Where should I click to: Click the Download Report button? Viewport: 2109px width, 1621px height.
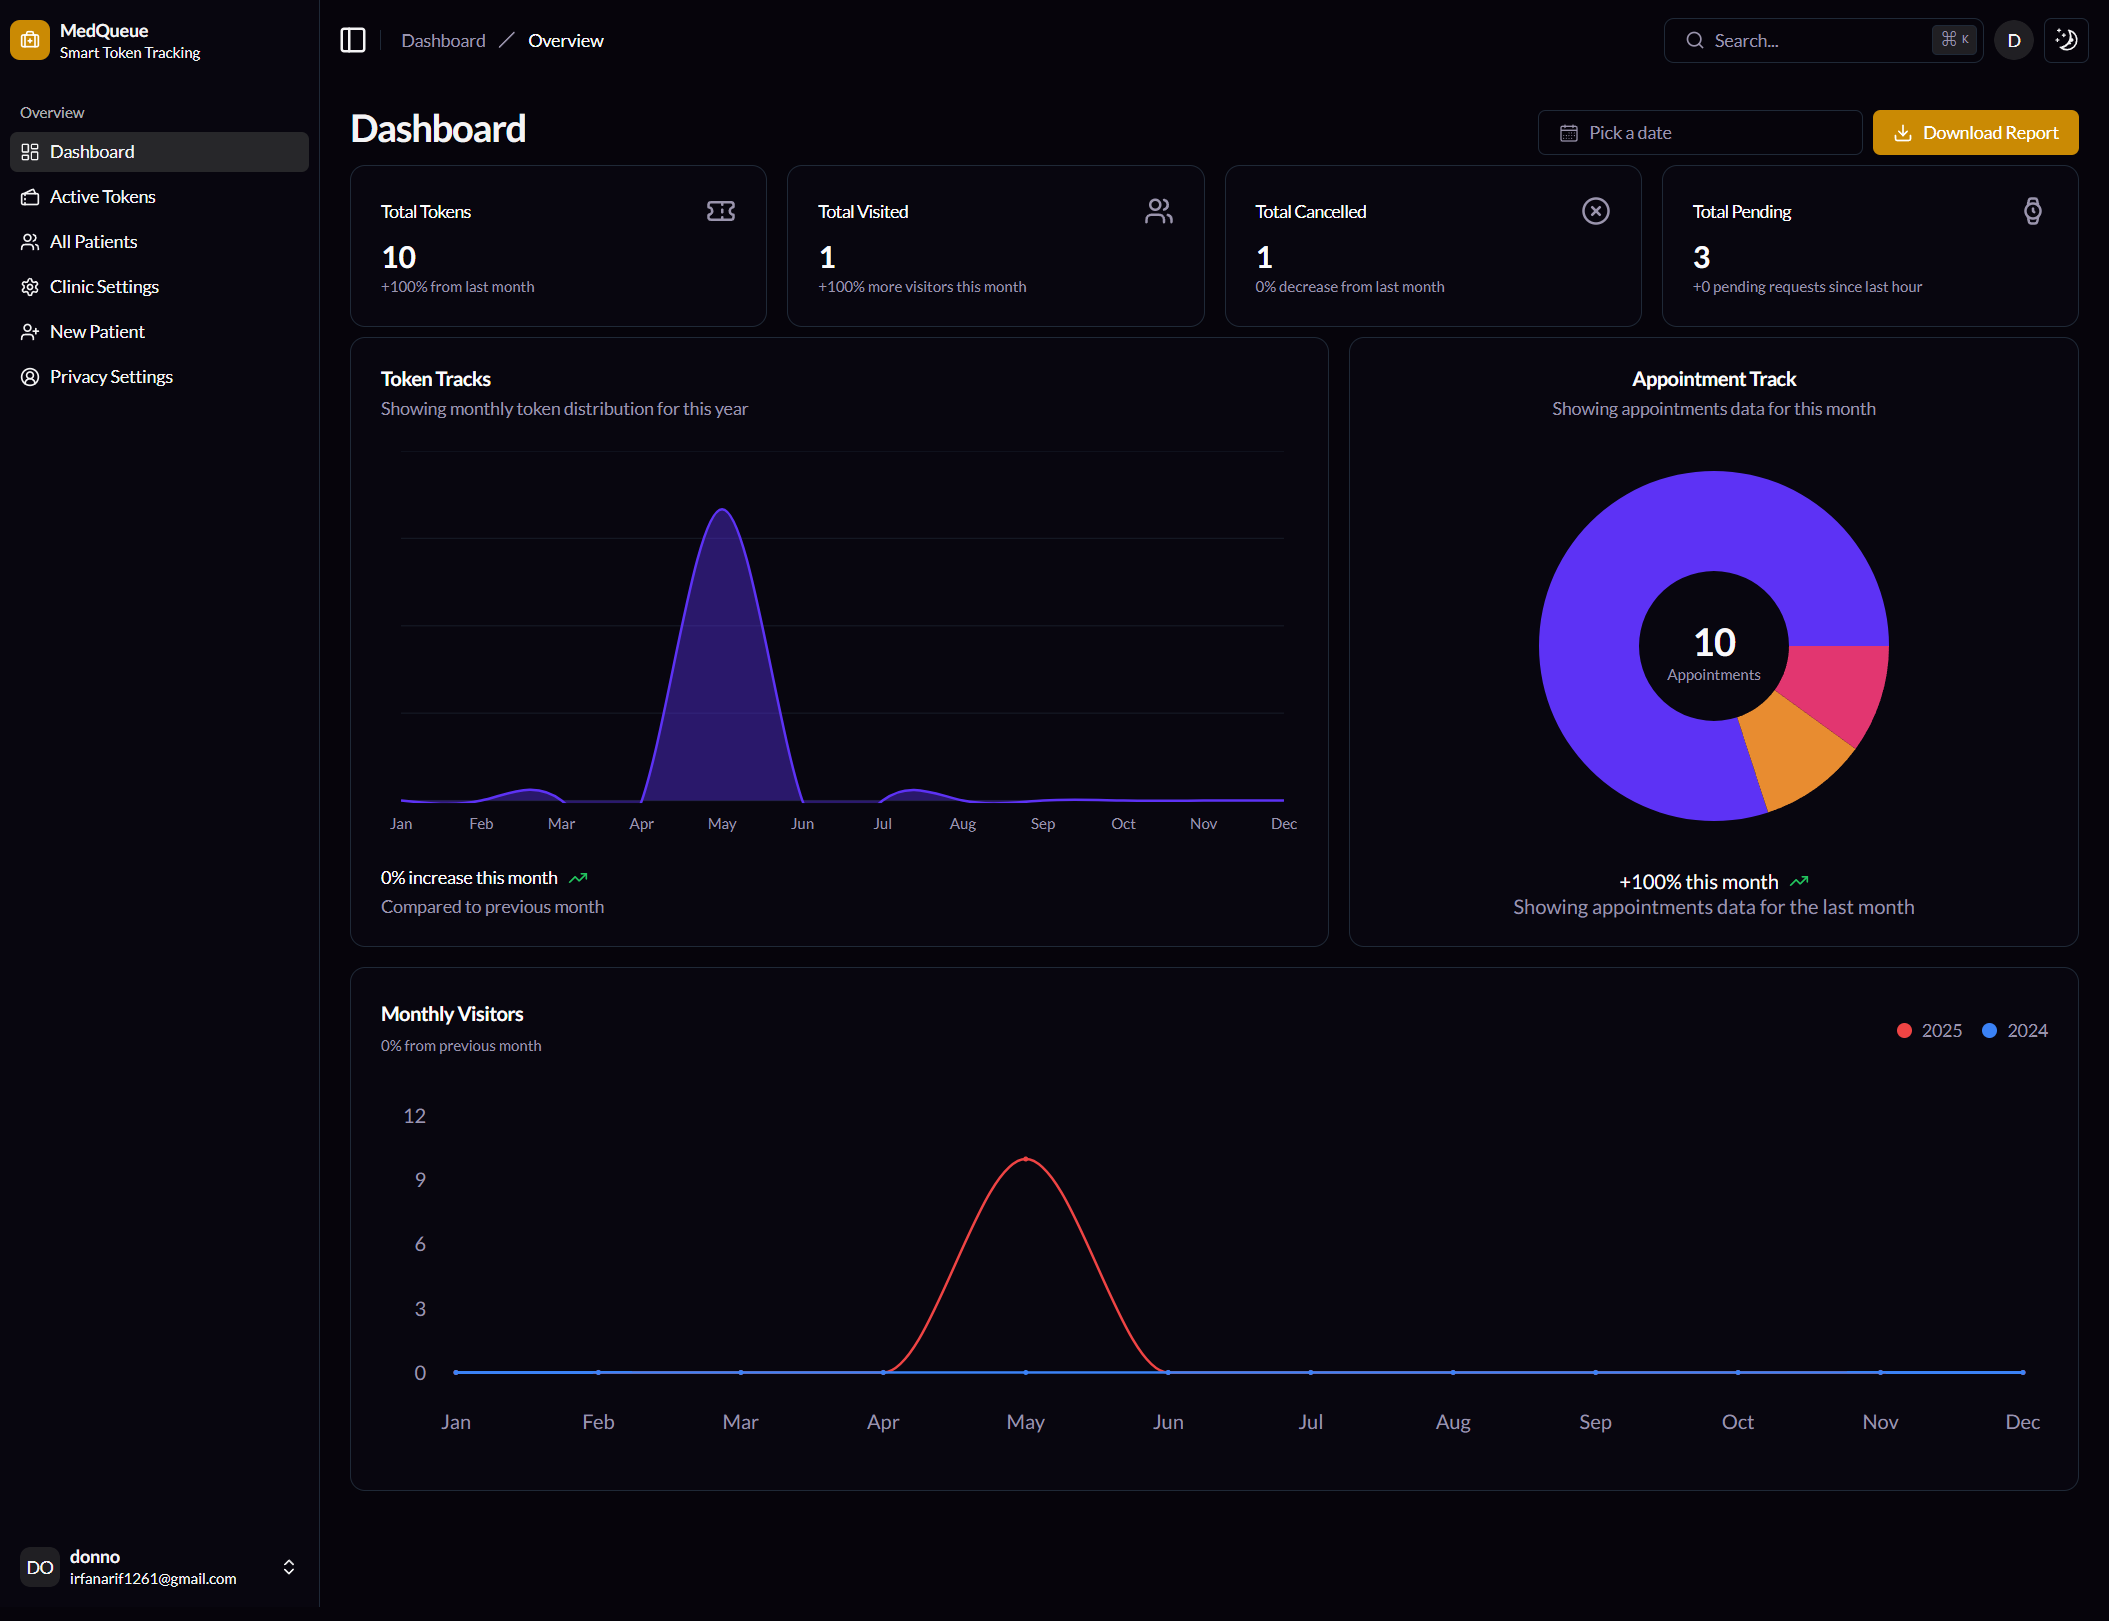pyautogui.click(x=1975, y=132)
